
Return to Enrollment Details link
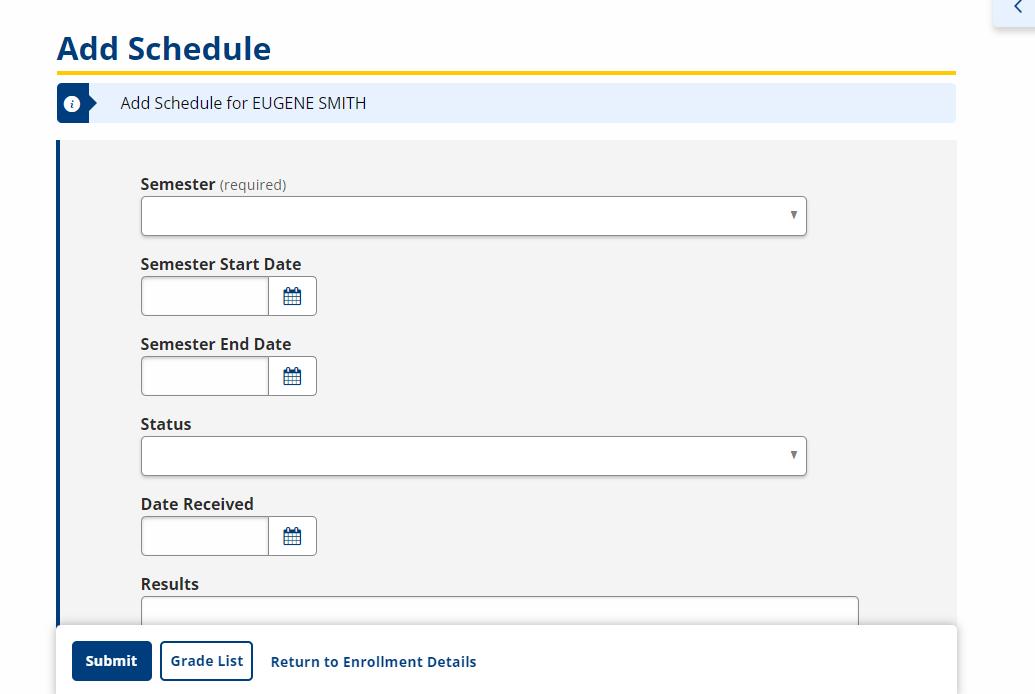(374, 662)
